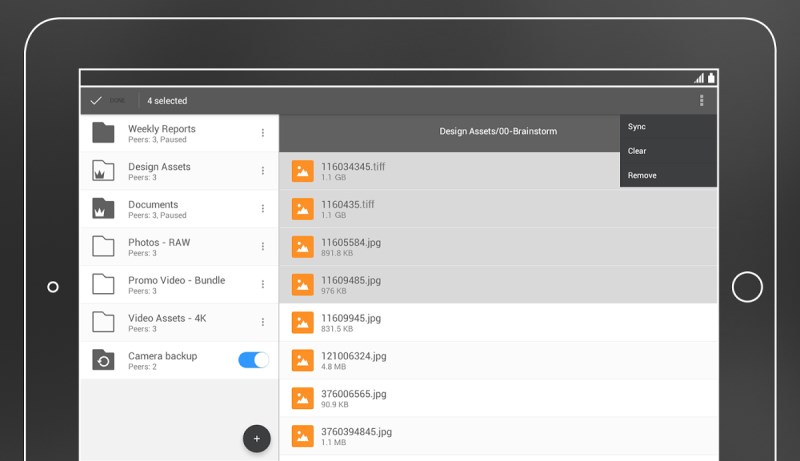This screenshot has height=461, width=800.
Task: Open Photos - RAW folder options menu
Action: [263, 246]
